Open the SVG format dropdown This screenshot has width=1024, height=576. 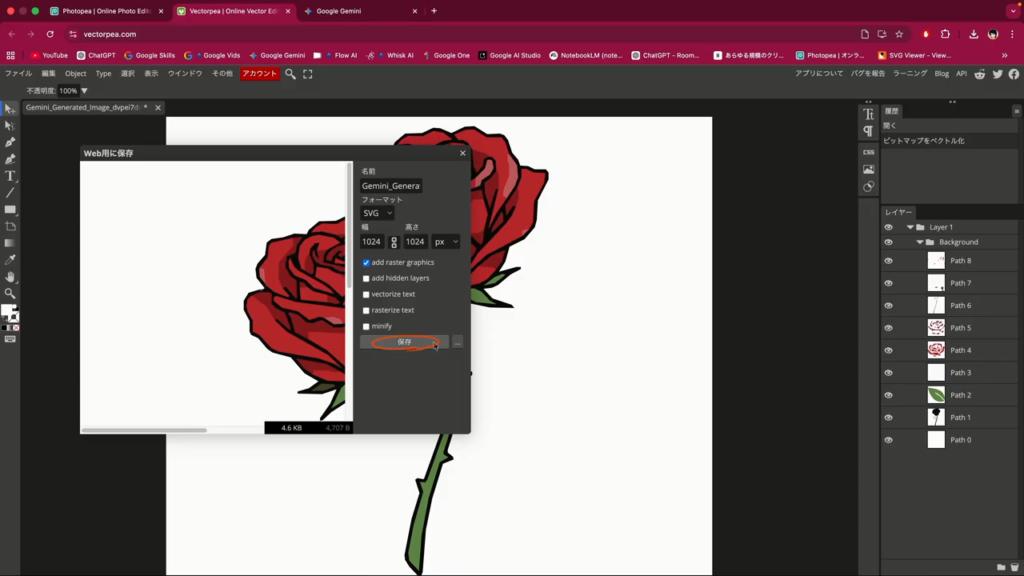[x=377, y=213]
